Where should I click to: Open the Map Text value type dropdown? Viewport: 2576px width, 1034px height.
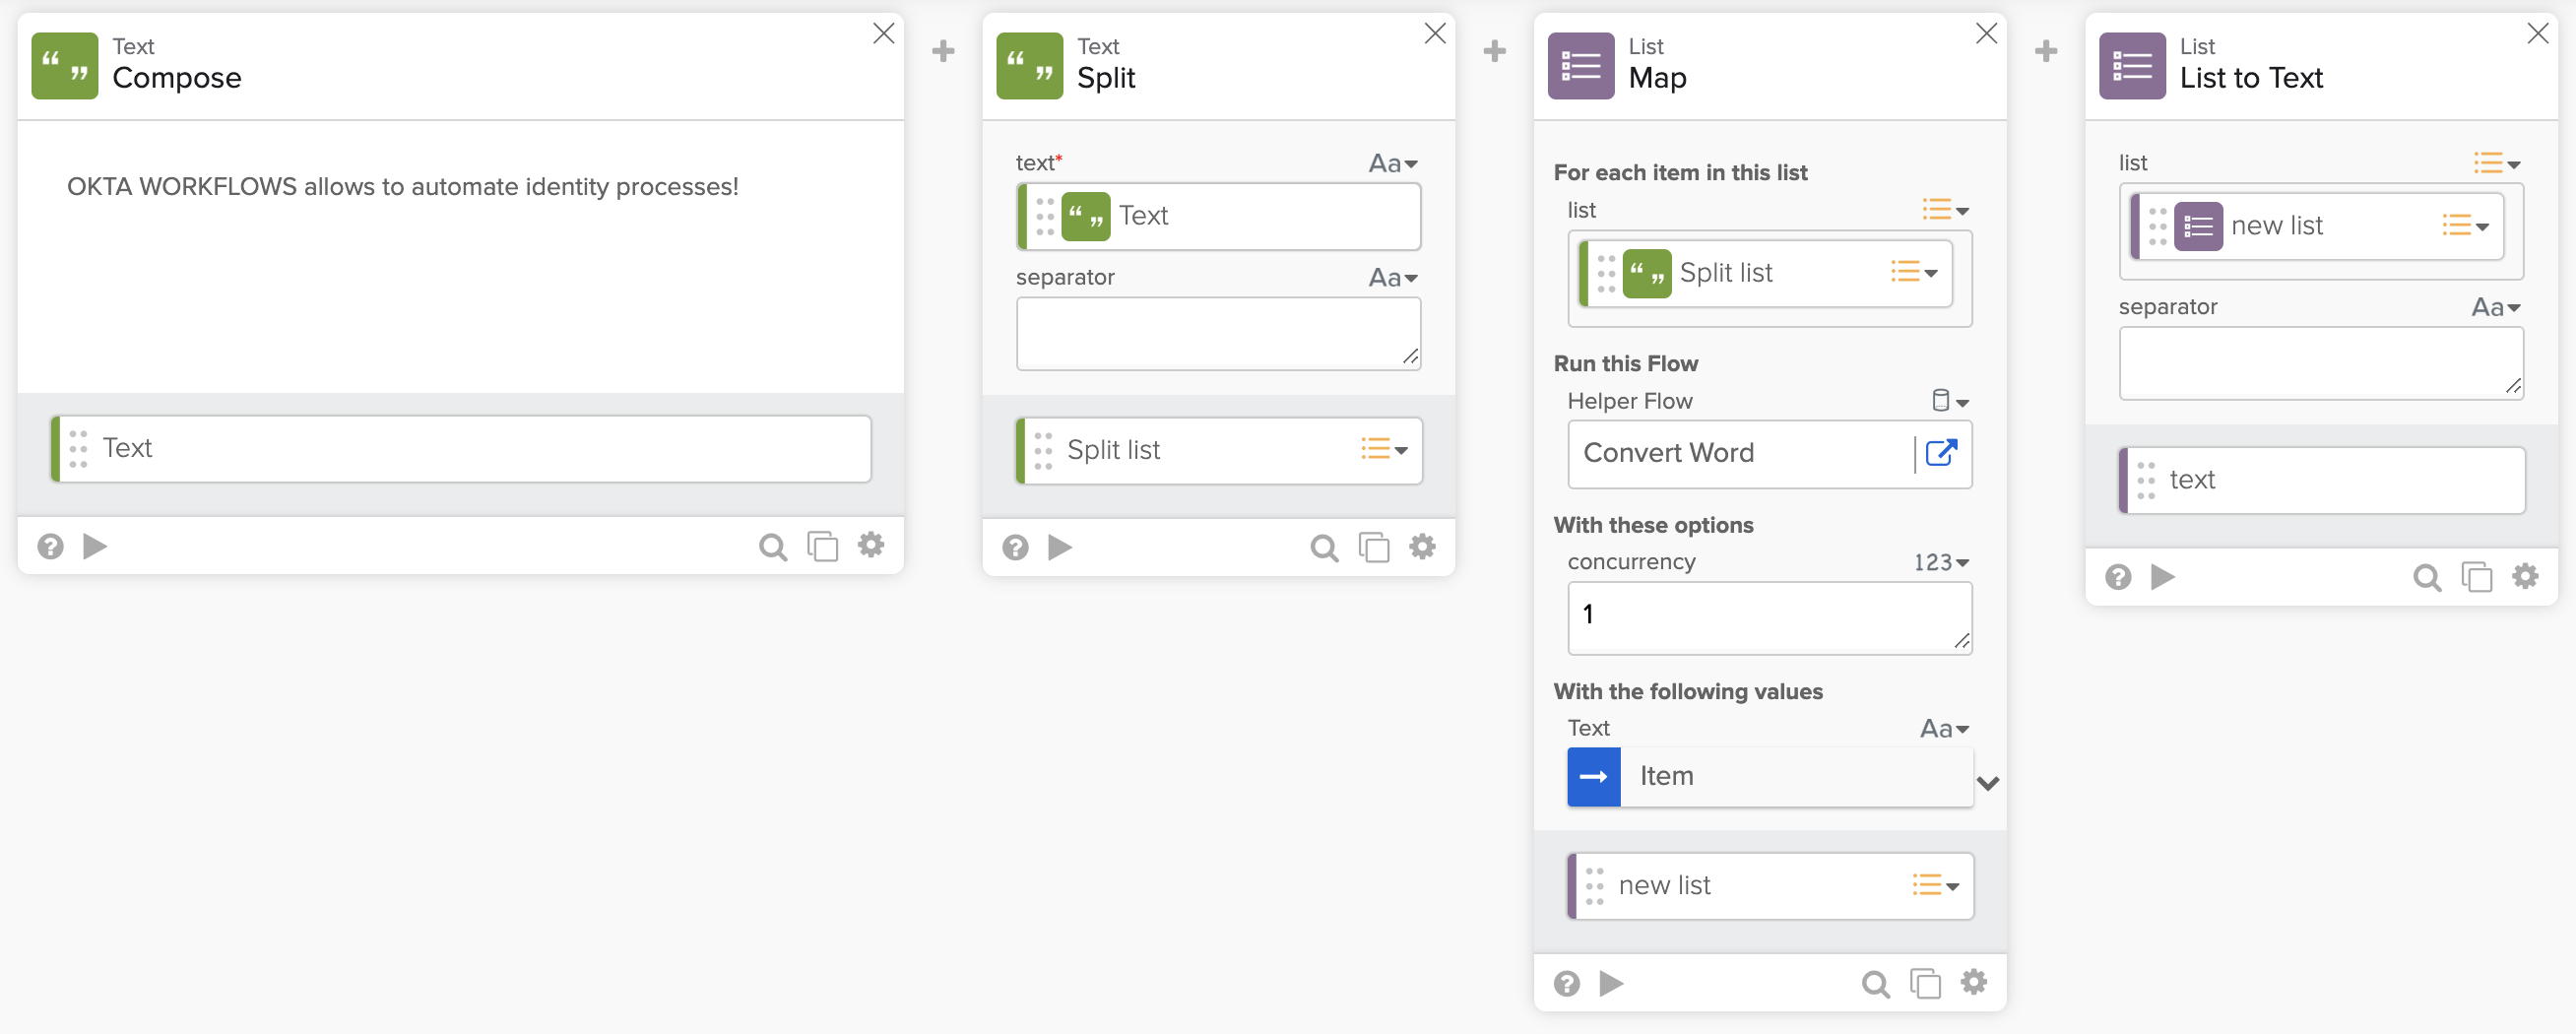tap(1944, 729)
